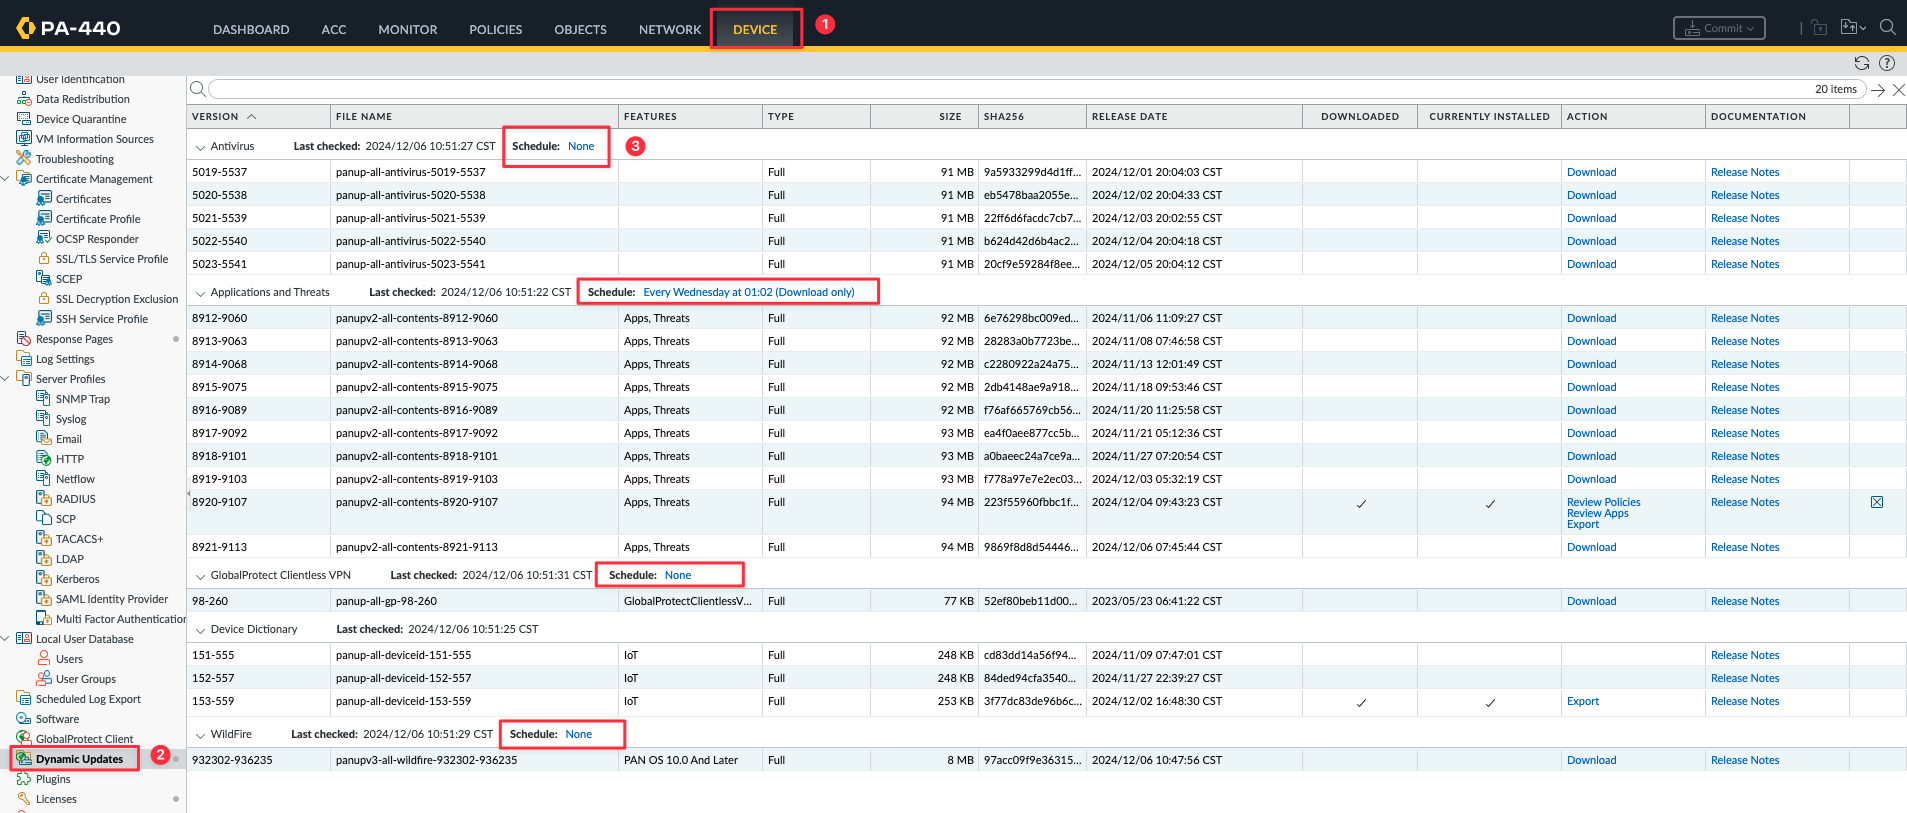Screen dimensions: 1907x813
Task: Select SAML Identity Provider in sidebar
Action: (x=112, y=599)
